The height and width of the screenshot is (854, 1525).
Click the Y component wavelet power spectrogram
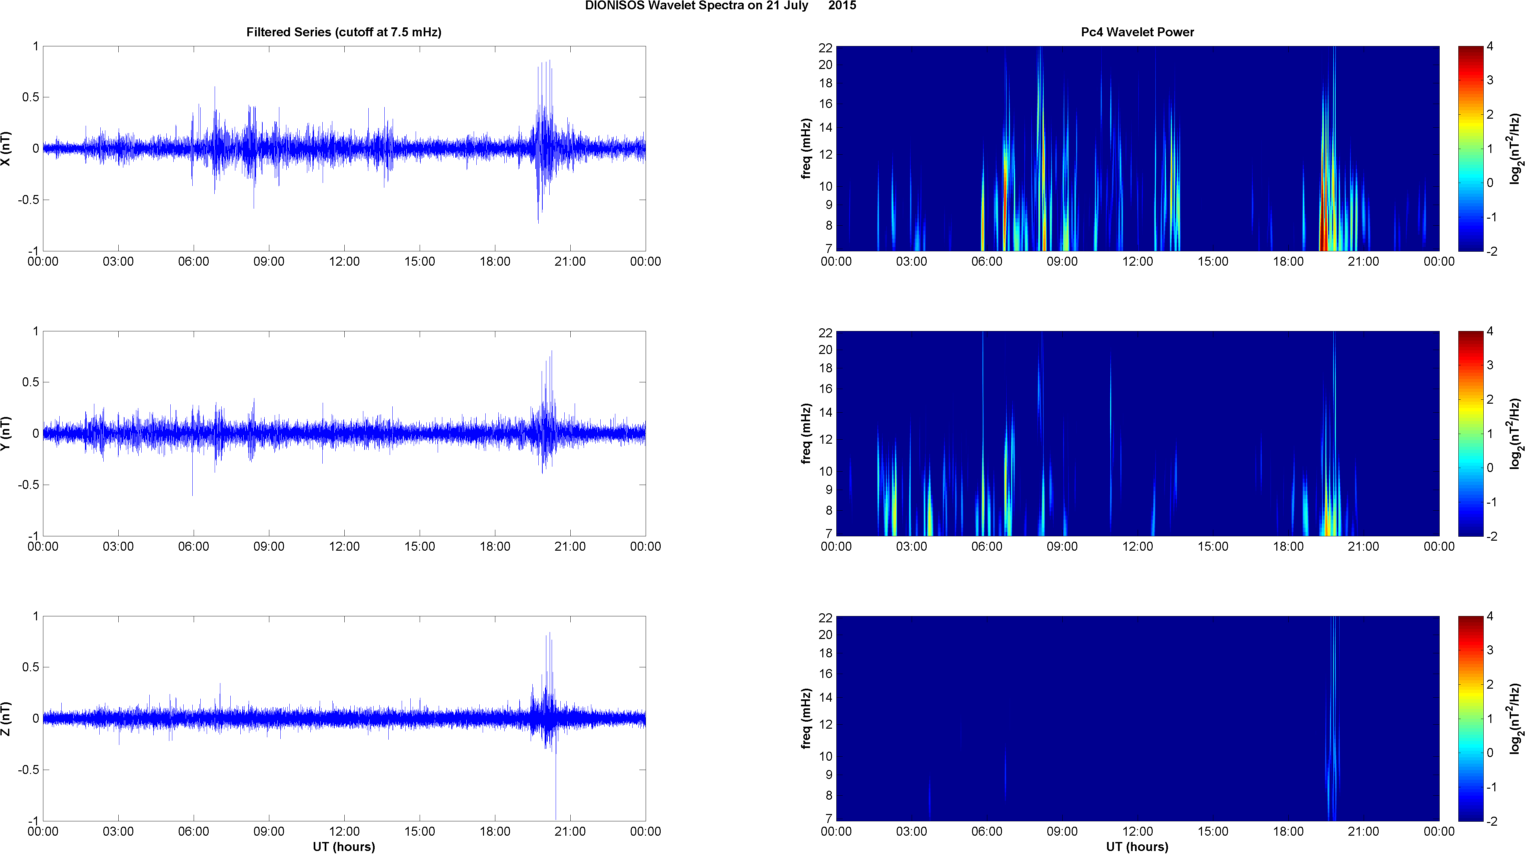(x=1137, y=433)
